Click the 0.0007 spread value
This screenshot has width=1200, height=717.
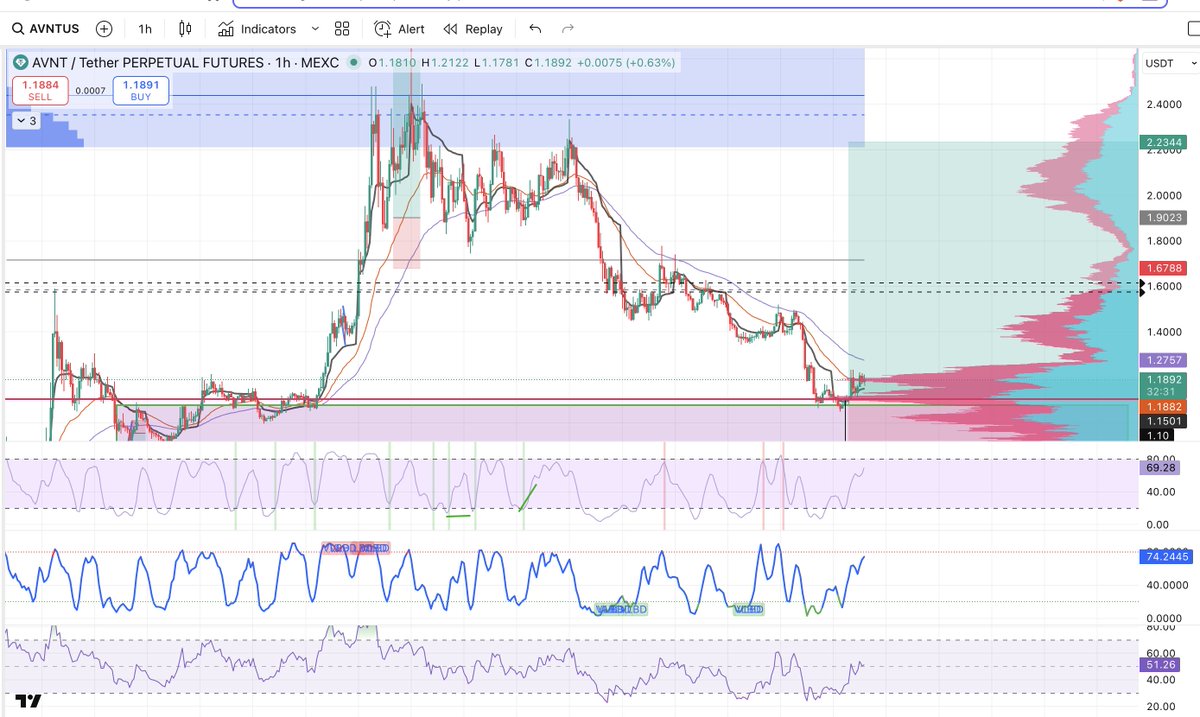pos(90,91)
